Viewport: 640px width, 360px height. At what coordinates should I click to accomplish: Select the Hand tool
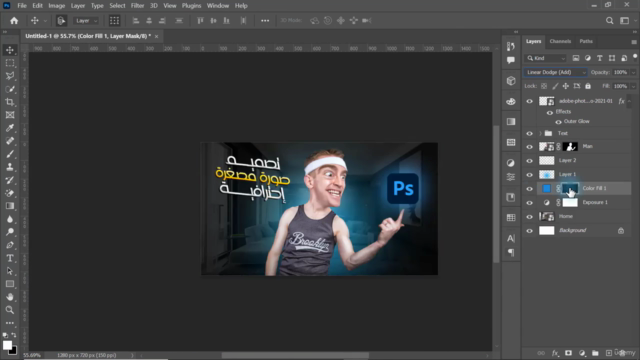tap(10, 297)
